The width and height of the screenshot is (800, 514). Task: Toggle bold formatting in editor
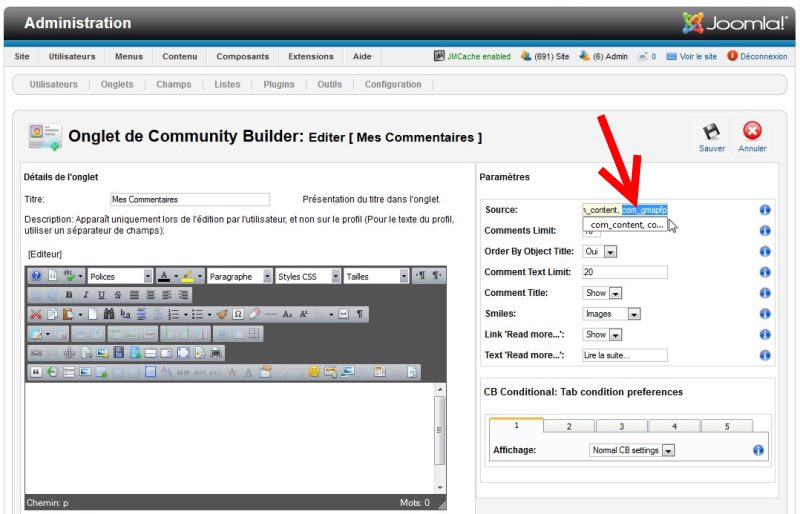click(69, 295)
